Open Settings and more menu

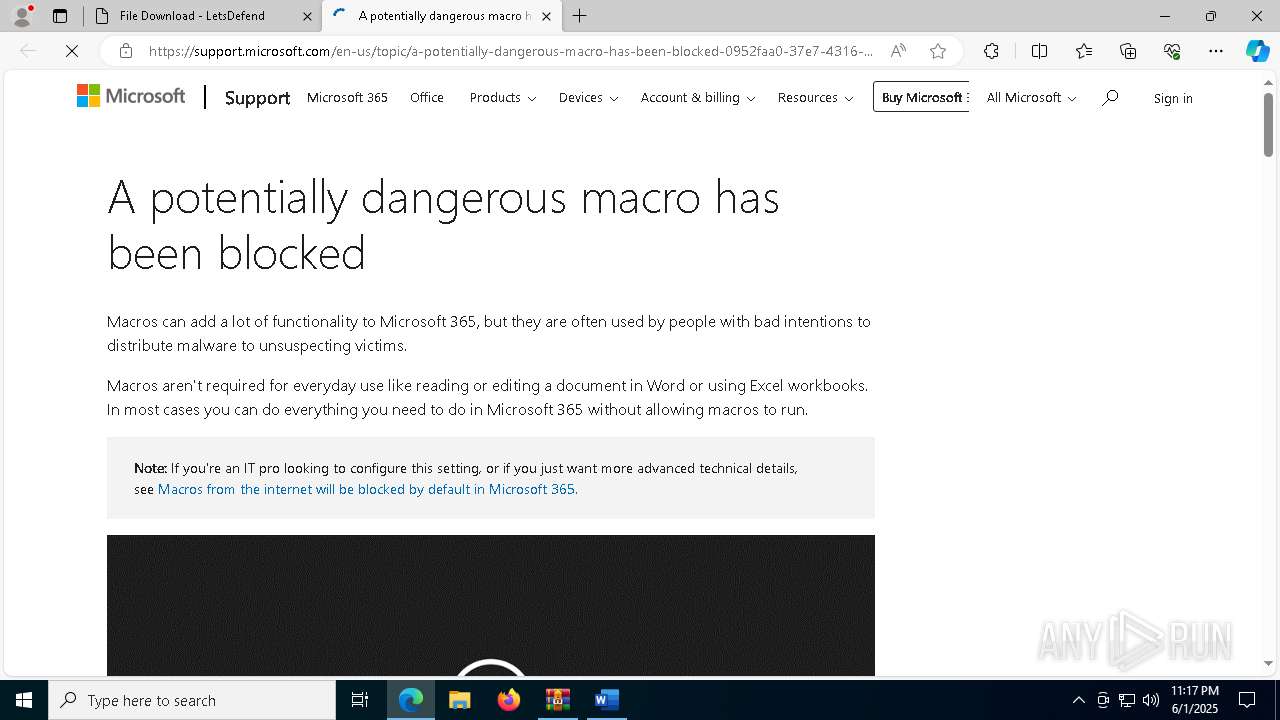pos(1216,51)
